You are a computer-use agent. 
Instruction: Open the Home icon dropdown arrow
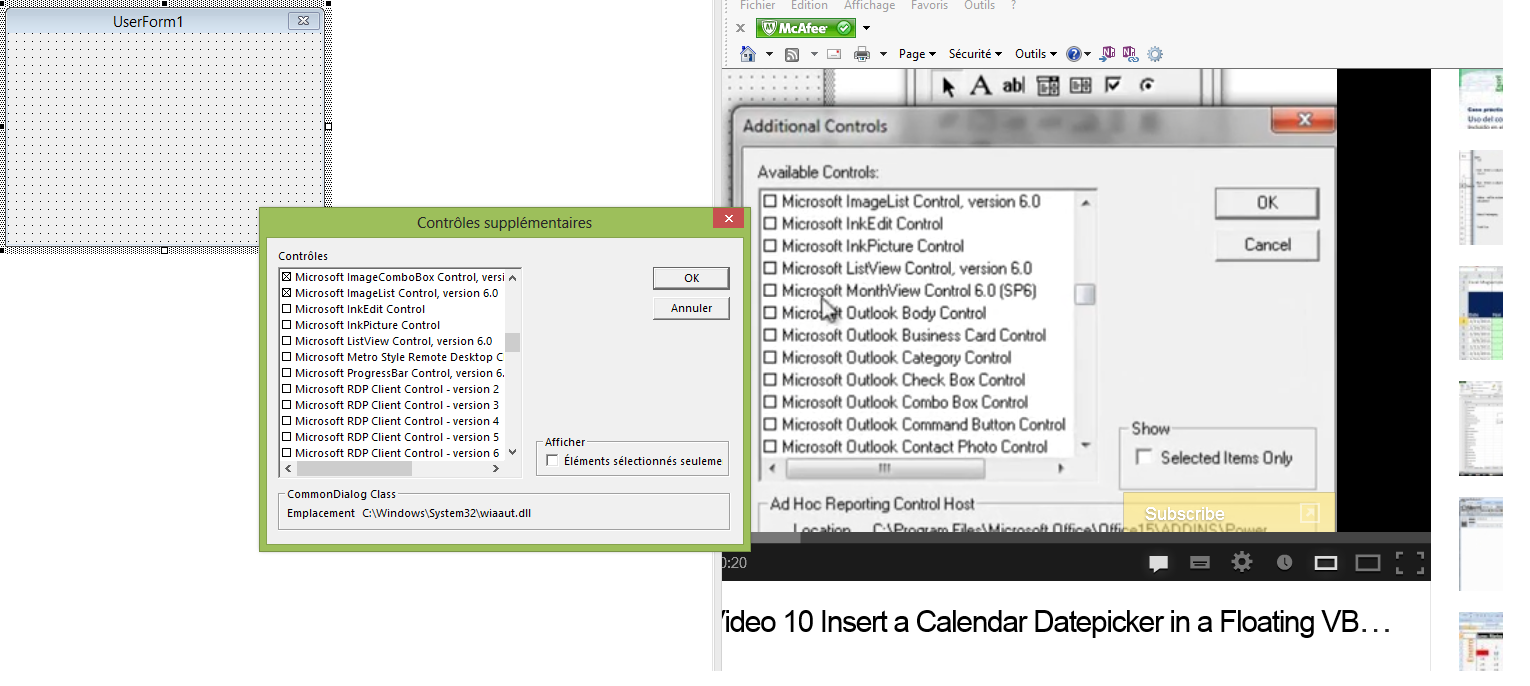pos(769,54)
